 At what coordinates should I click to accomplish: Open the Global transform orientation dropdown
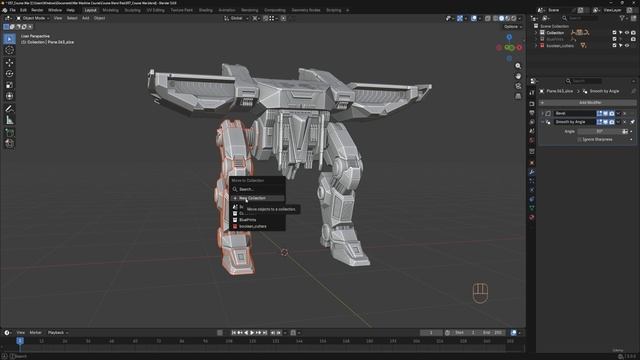[236, 18]
